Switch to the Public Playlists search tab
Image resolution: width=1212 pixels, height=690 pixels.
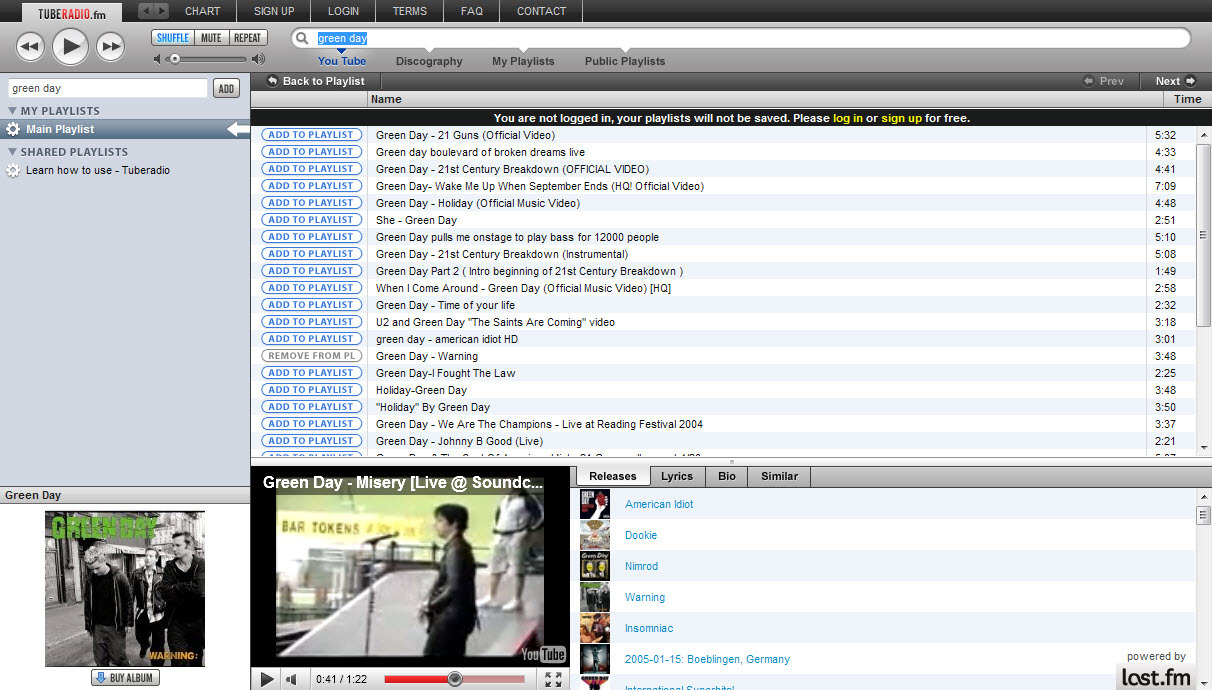tap(625, 61)
